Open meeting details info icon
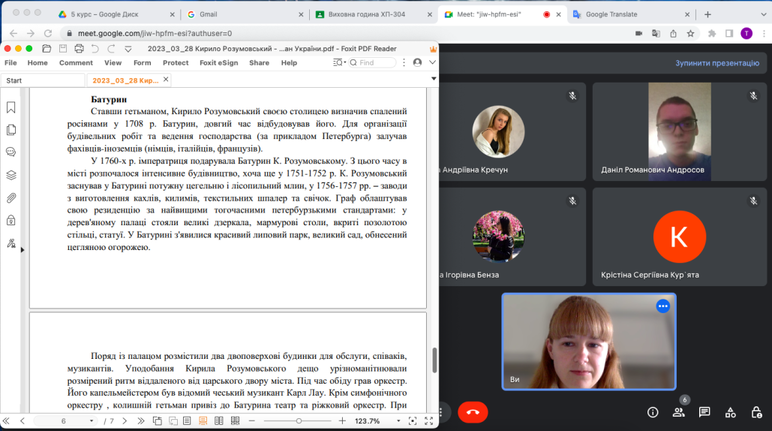This screenshot has width=772, height=431. [652, 412]
